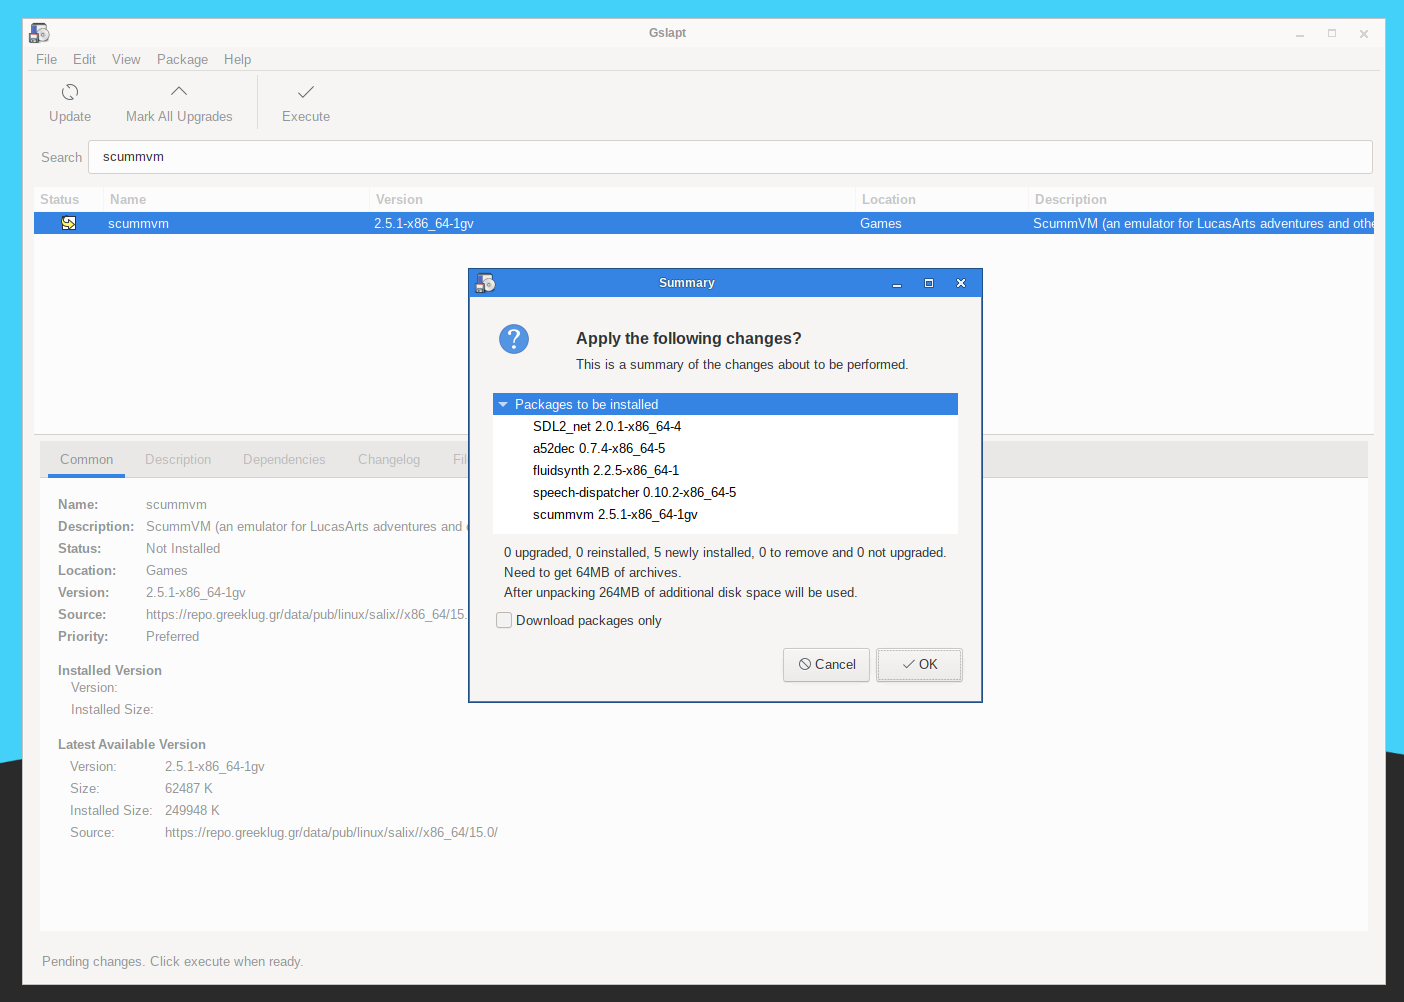Click the blue question mark icon

click(x=514, y=339)
